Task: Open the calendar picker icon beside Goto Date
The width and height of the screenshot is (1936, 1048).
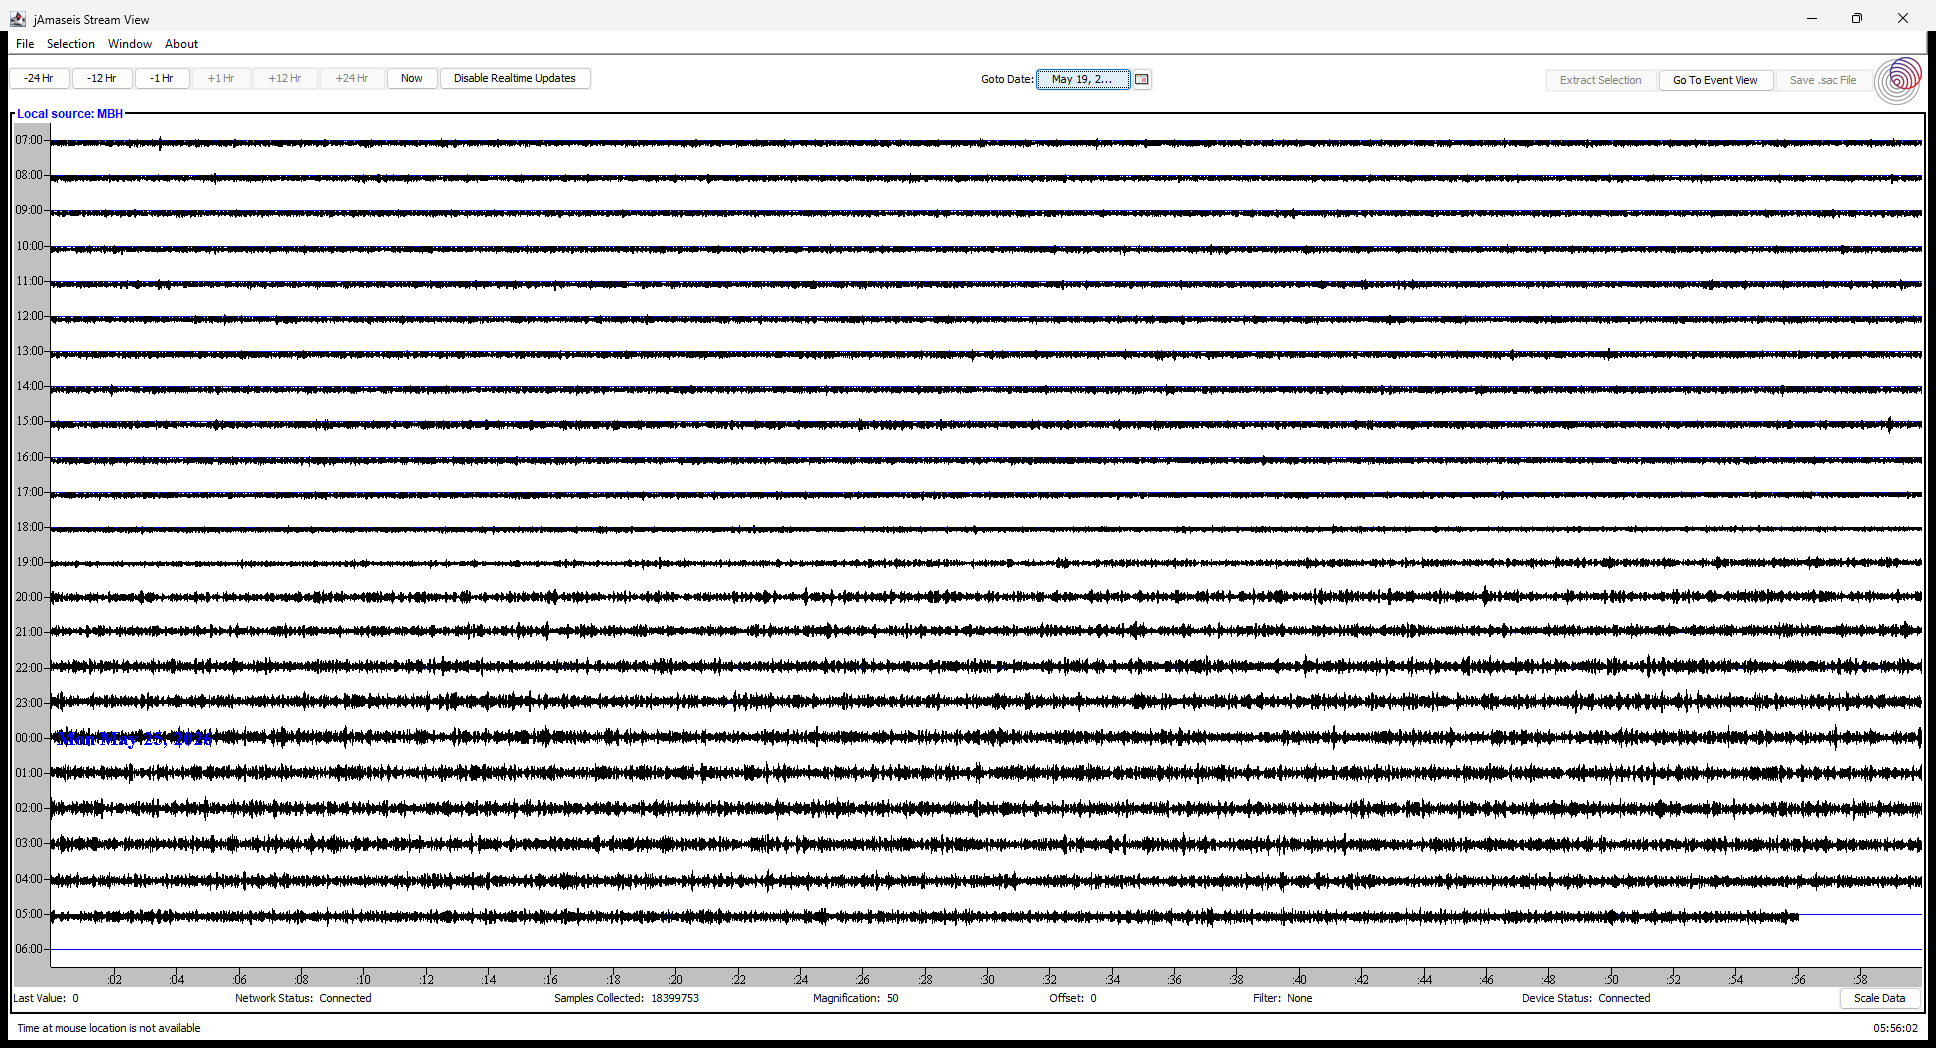Action: pos(1141,79)
